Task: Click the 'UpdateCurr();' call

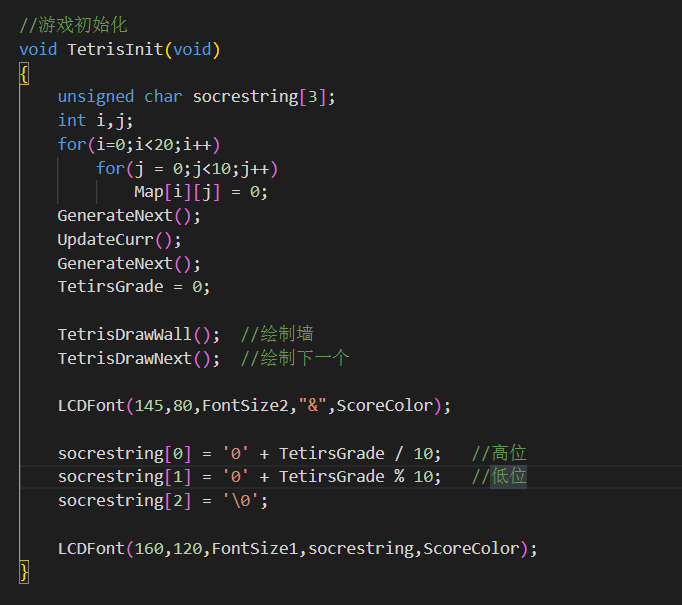Action: pos(120,240)
